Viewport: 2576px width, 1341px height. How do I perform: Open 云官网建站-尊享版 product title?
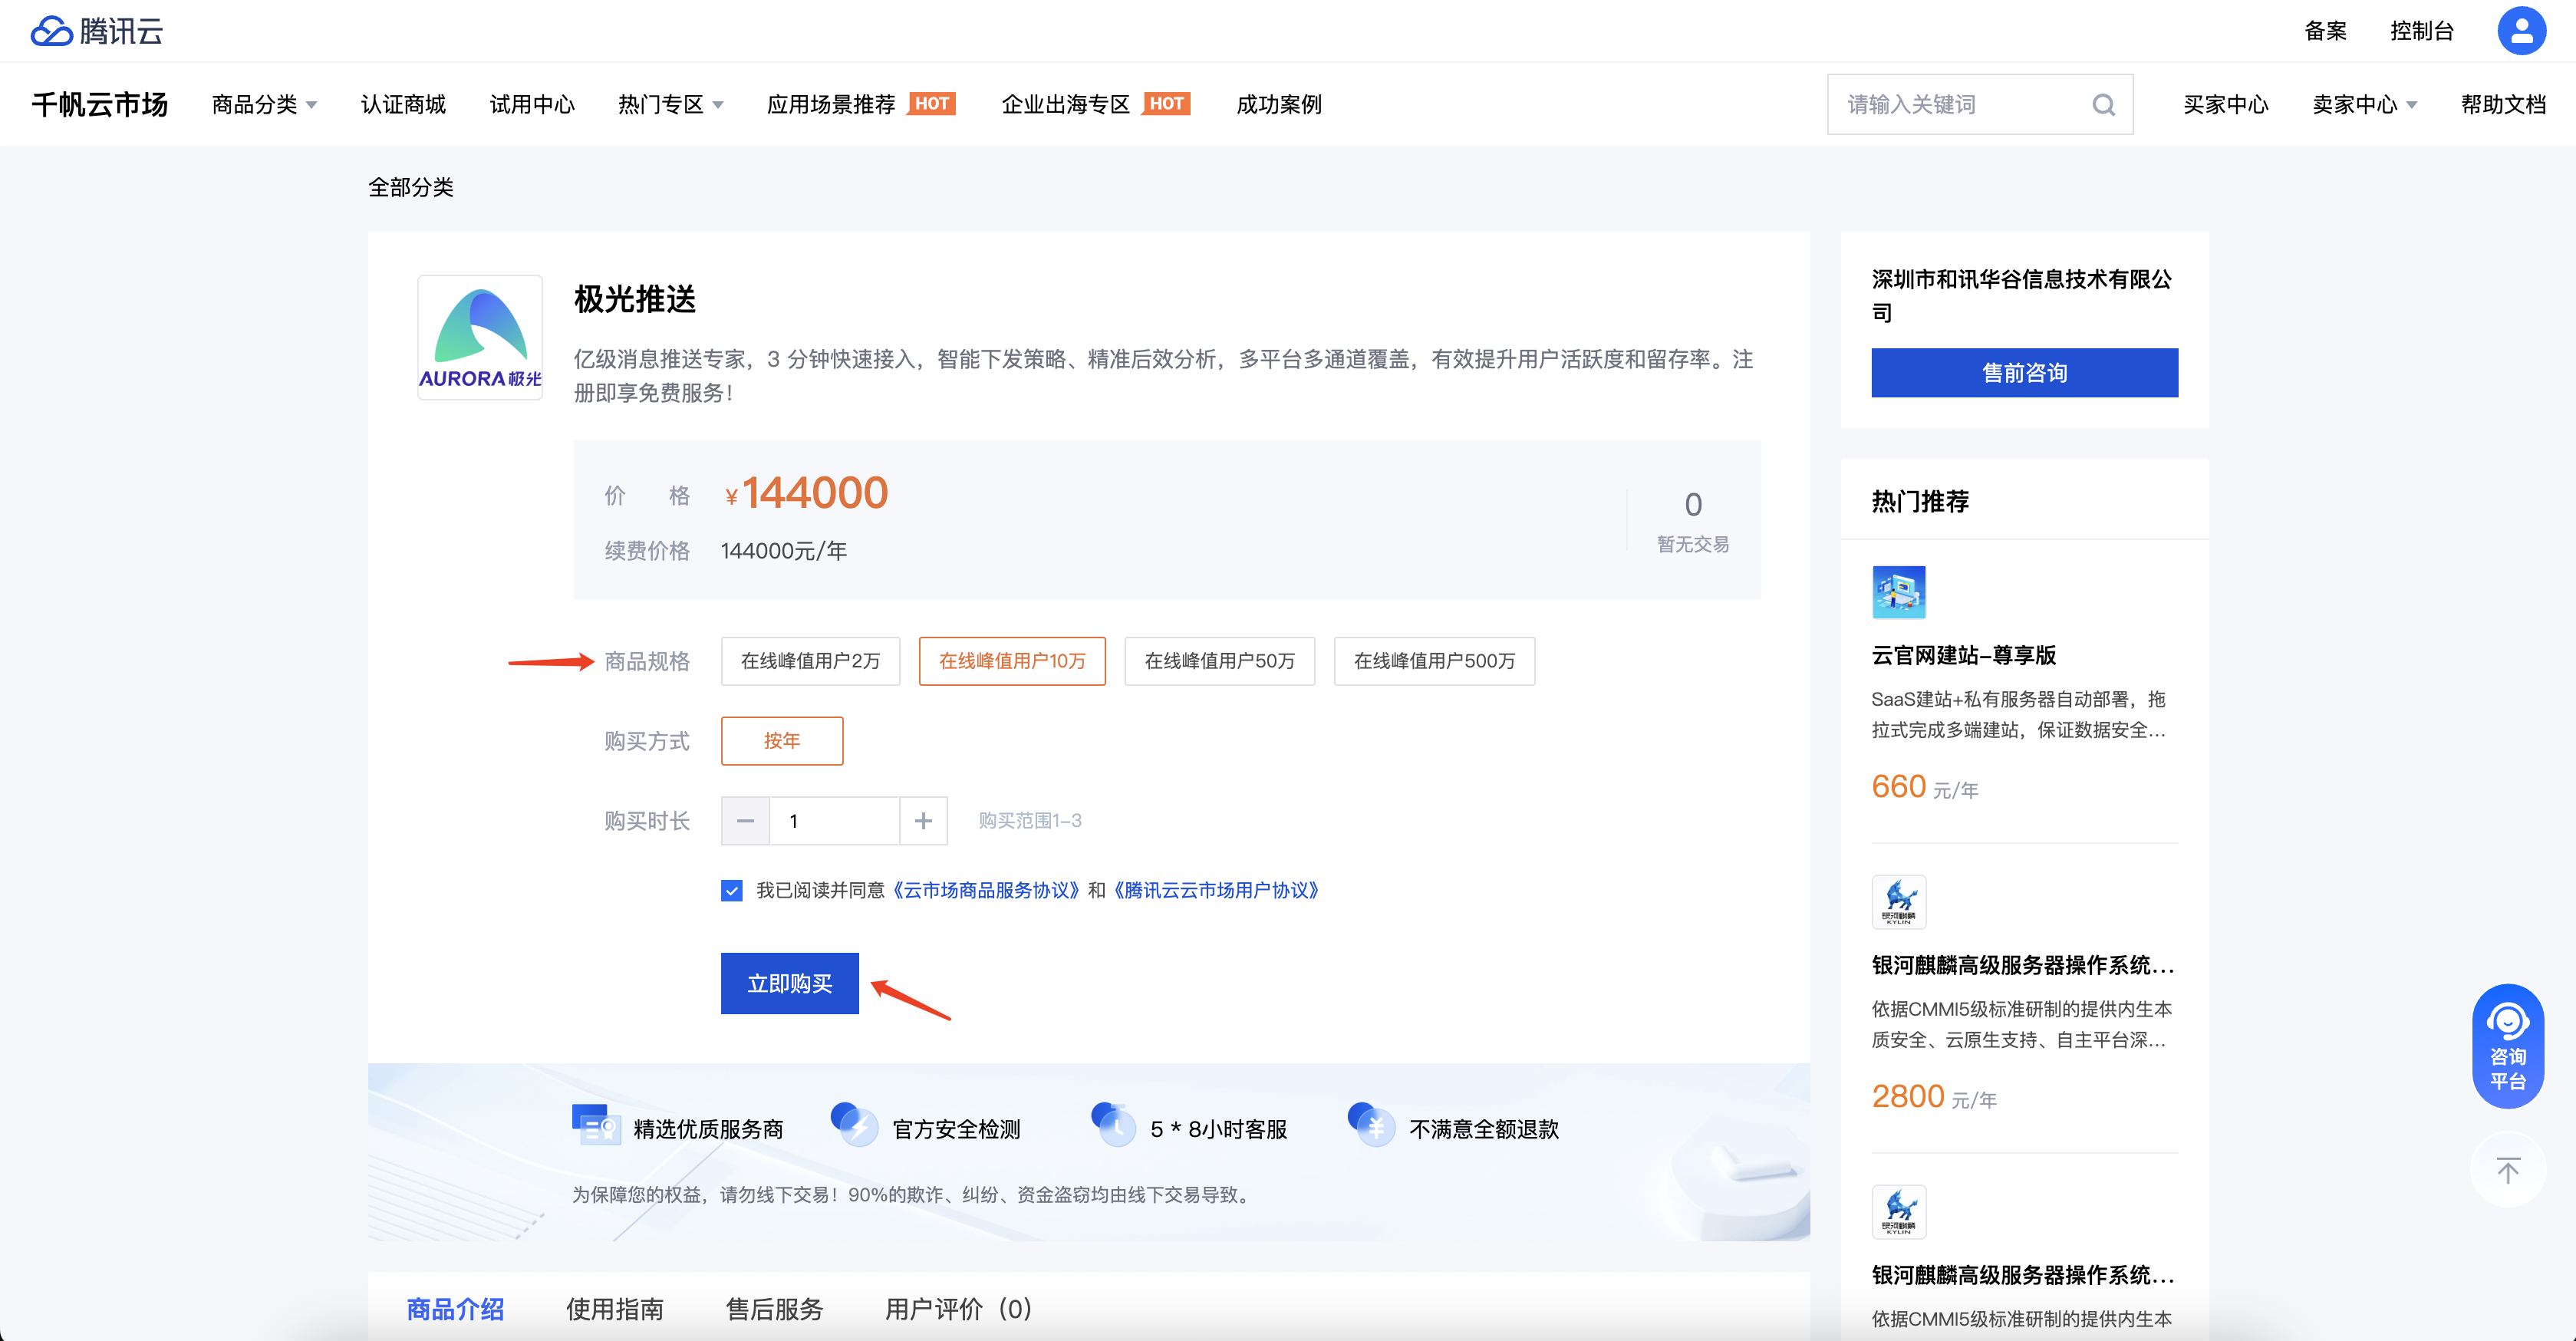click(1963, 655)
